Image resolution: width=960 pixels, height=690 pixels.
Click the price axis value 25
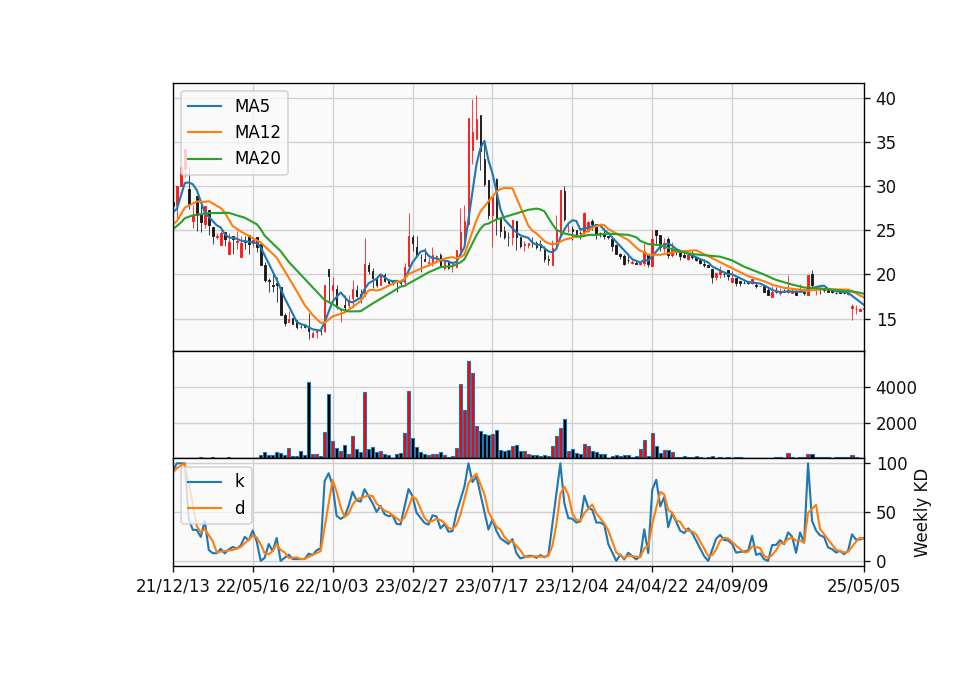886,231
